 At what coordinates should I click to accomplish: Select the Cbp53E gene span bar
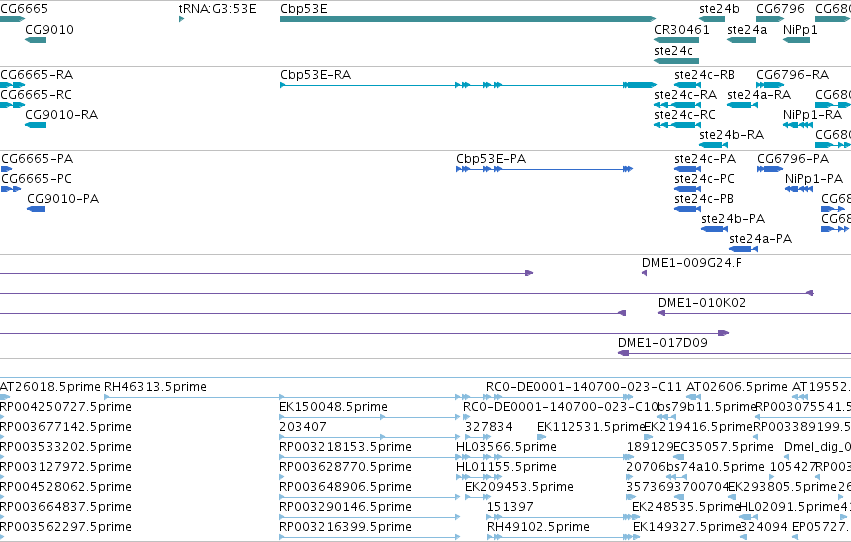[x=468, y=19]
